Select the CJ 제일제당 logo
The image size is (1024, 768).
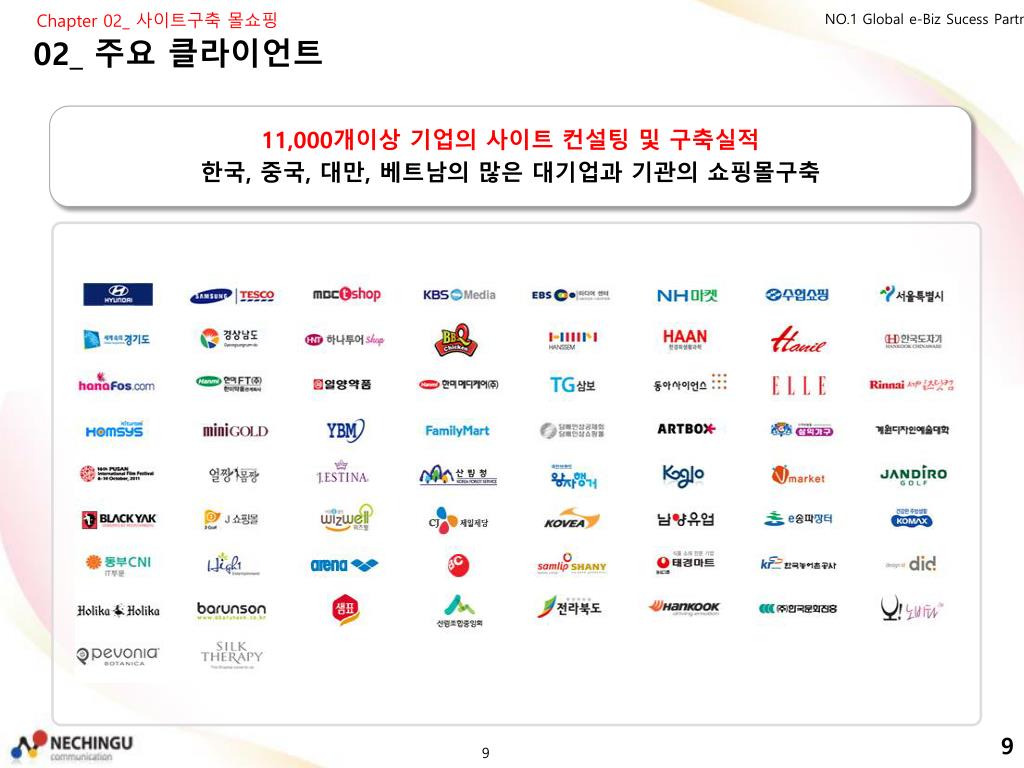(x=458, y=520)
